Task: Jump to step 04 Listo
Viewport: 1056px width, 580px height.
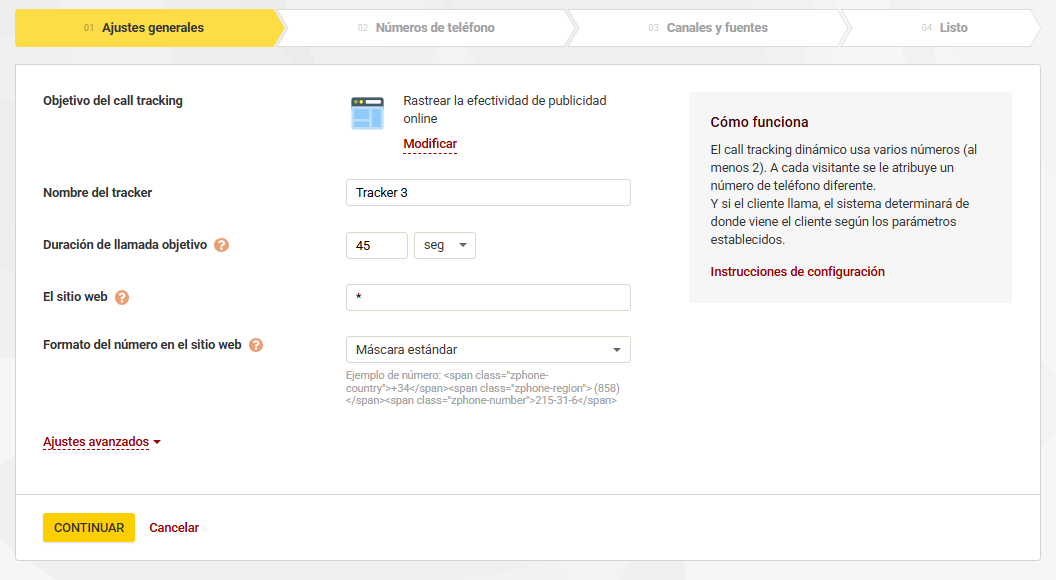Action: [945, 28]
